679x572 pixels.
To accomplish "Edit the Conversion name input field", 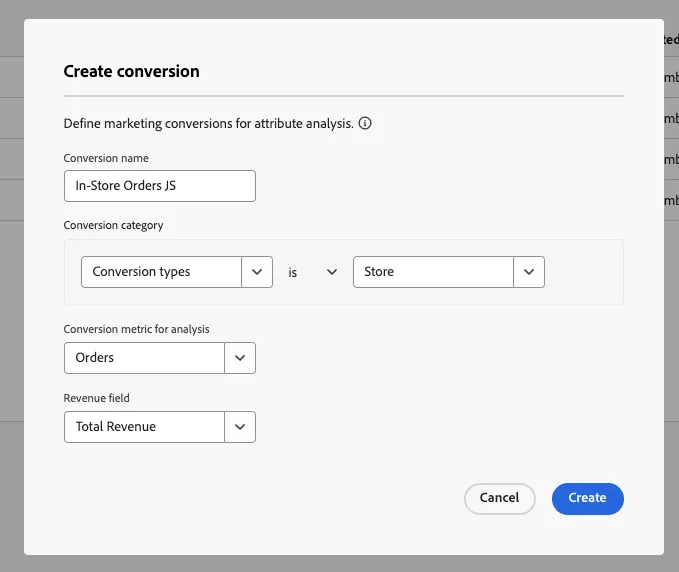I will pyautogui.click(x=160, y=186).
